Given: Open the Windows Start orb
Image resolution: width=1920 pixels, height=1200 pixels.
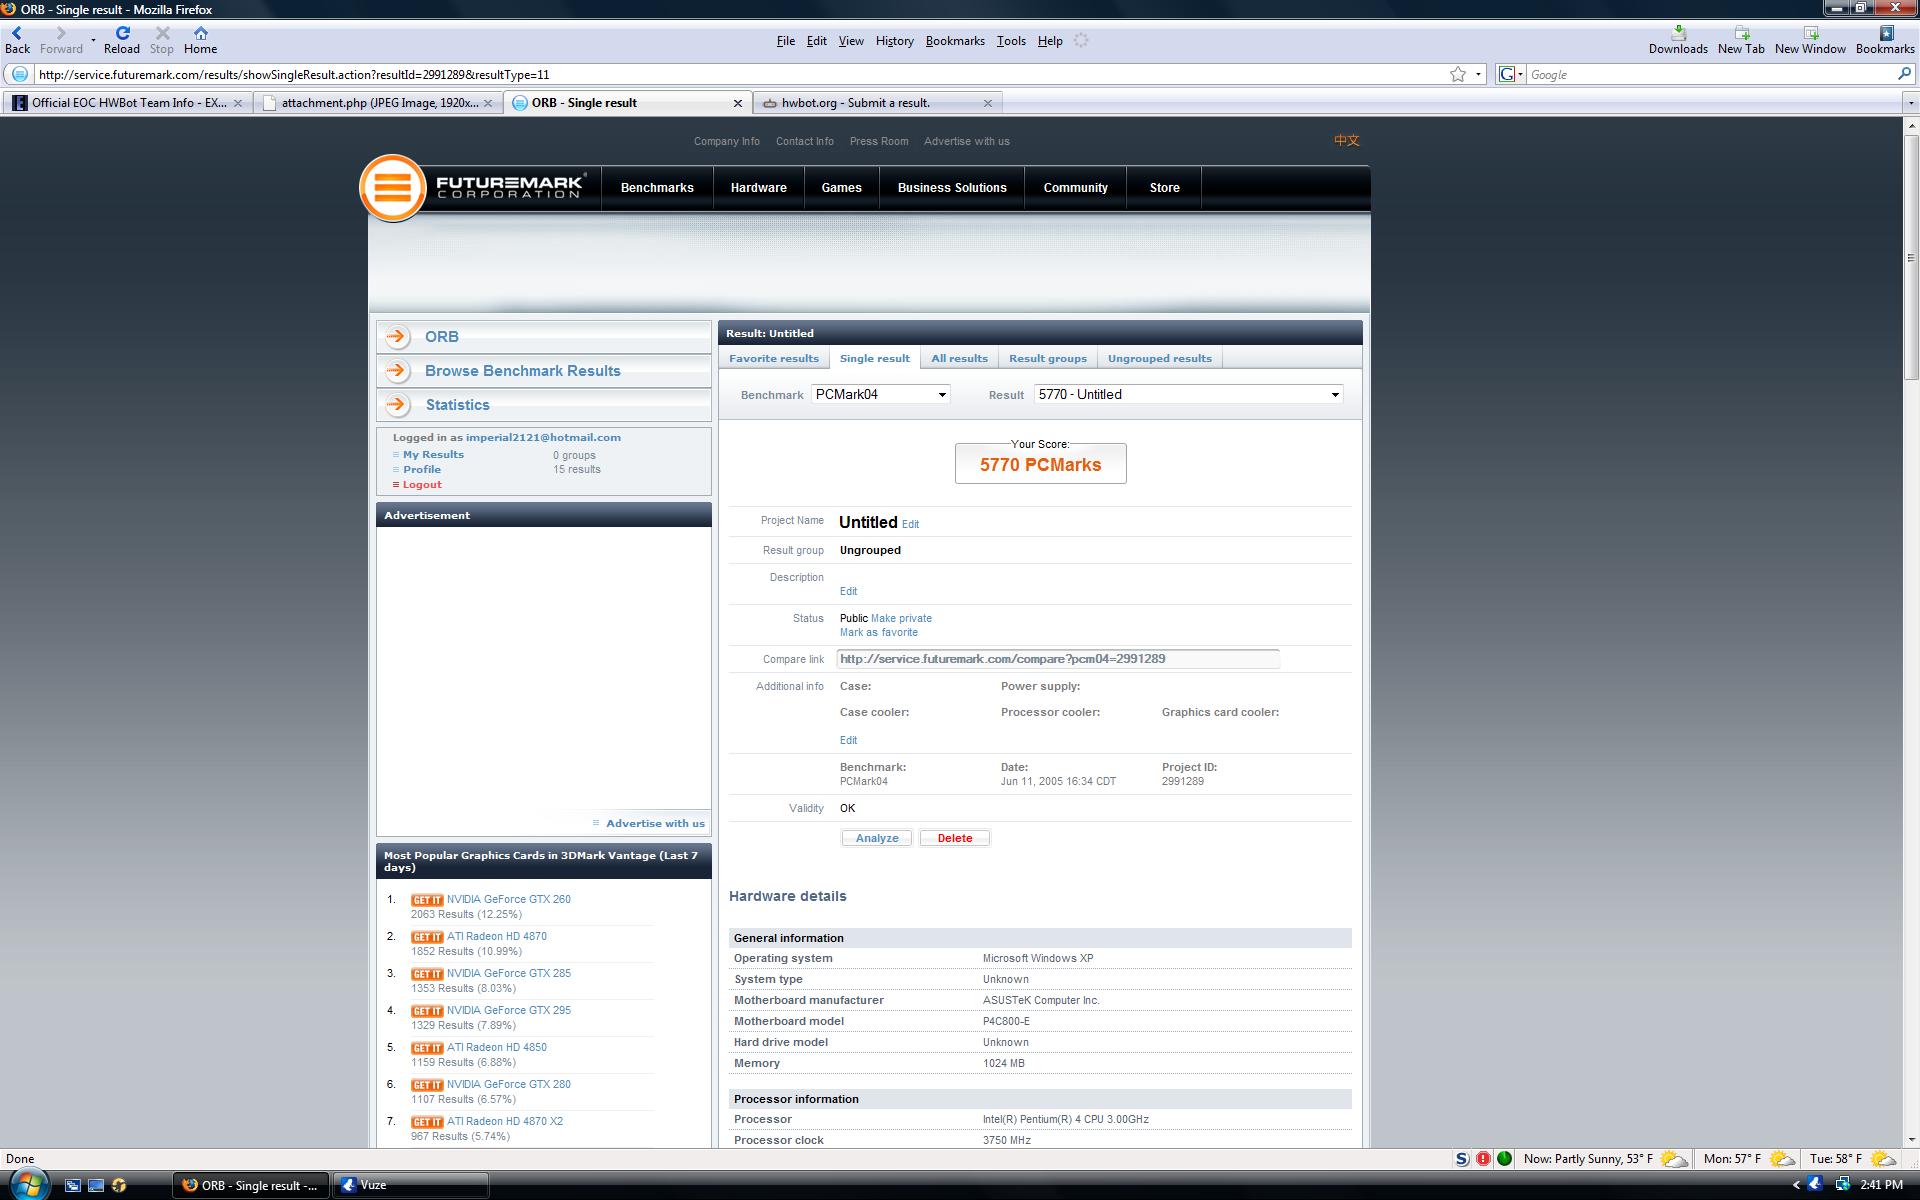Looking at the screenshot, I should click(28, 1184).
